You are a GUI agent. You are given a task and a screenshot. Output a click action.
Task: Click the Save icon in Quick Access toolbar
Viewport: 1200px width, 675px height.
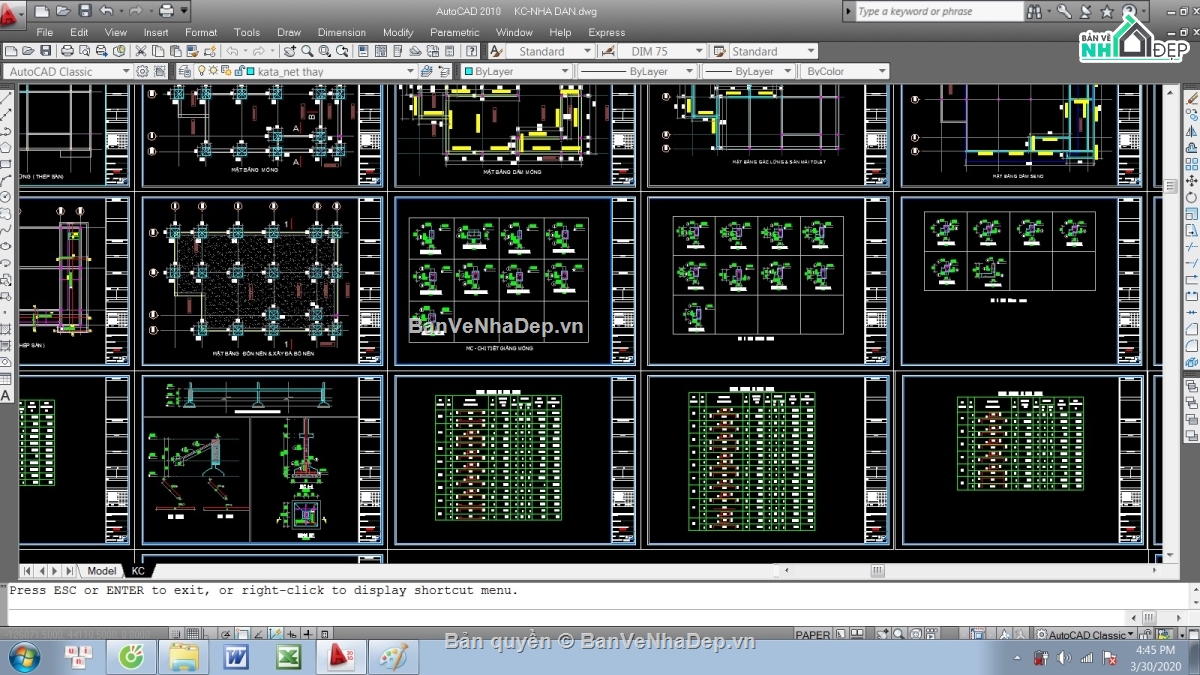coord(84,11)
